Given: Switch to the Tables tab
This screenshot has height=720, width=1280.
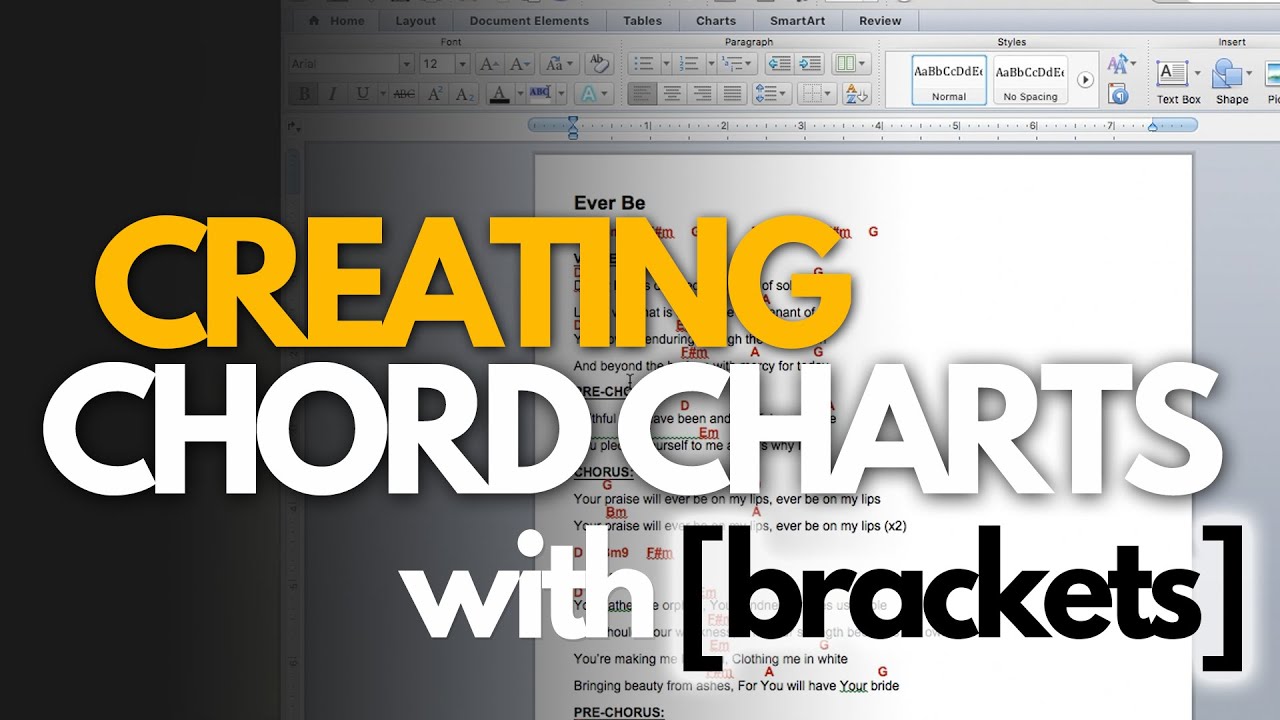Looking at the screenshot, I should coord(642,20).
